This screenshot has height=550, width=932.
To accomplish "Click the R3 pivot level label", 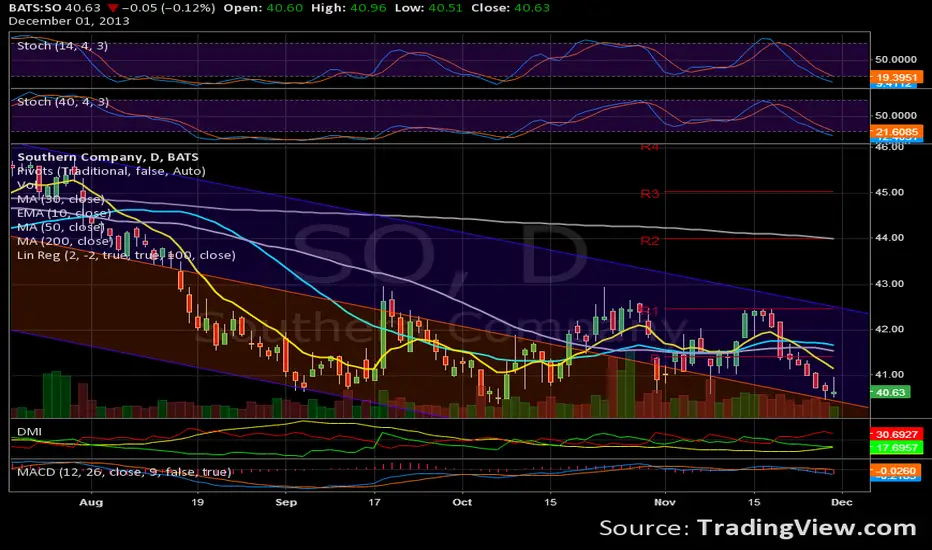I will pyautogui.click(x=650, y=194).
